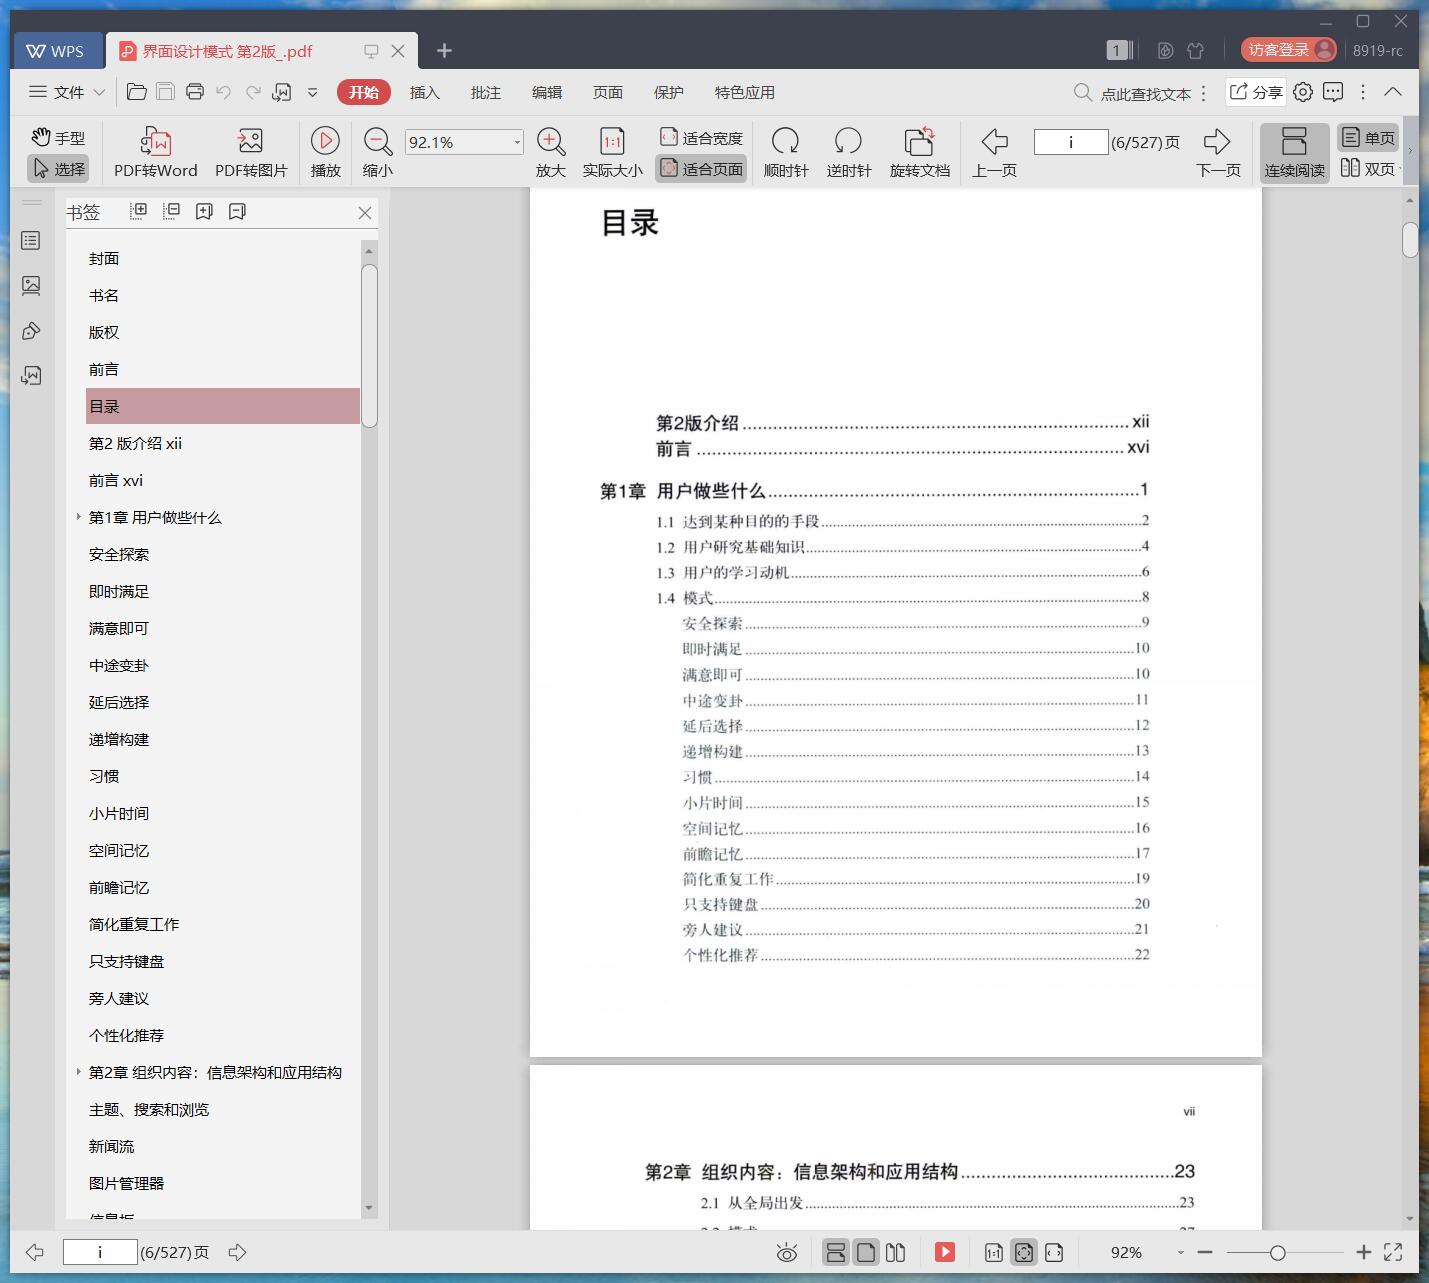The height and width of the screenshot is (1283, 1429).
Task: Click 访客登录 guest login button
Action: pyautogui.click(x=1289, y=49)
